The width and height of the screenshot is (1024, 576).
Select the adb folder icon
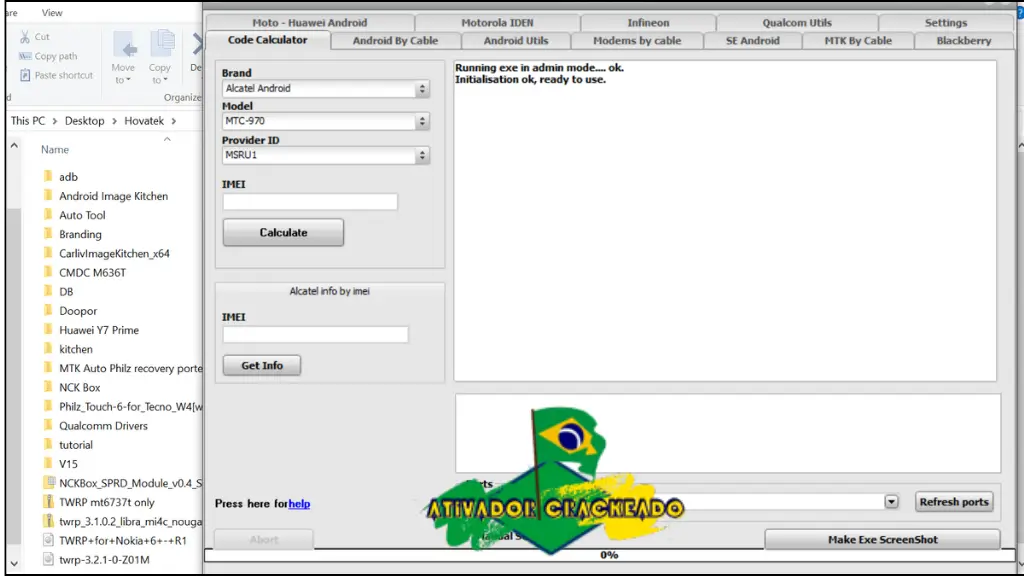pos(48,176)
